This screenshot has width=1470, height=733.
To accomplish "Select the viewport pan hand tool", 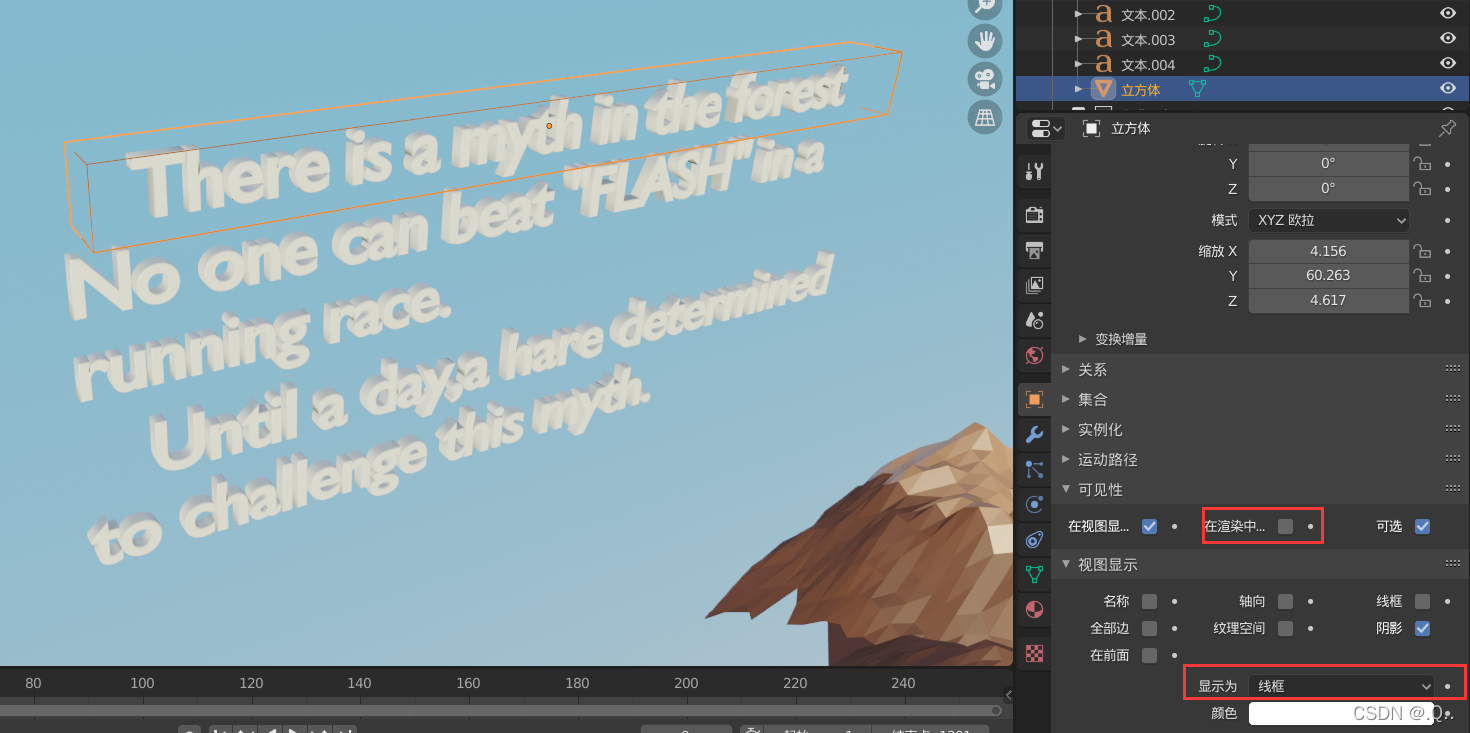I will [x=985, y=41].
